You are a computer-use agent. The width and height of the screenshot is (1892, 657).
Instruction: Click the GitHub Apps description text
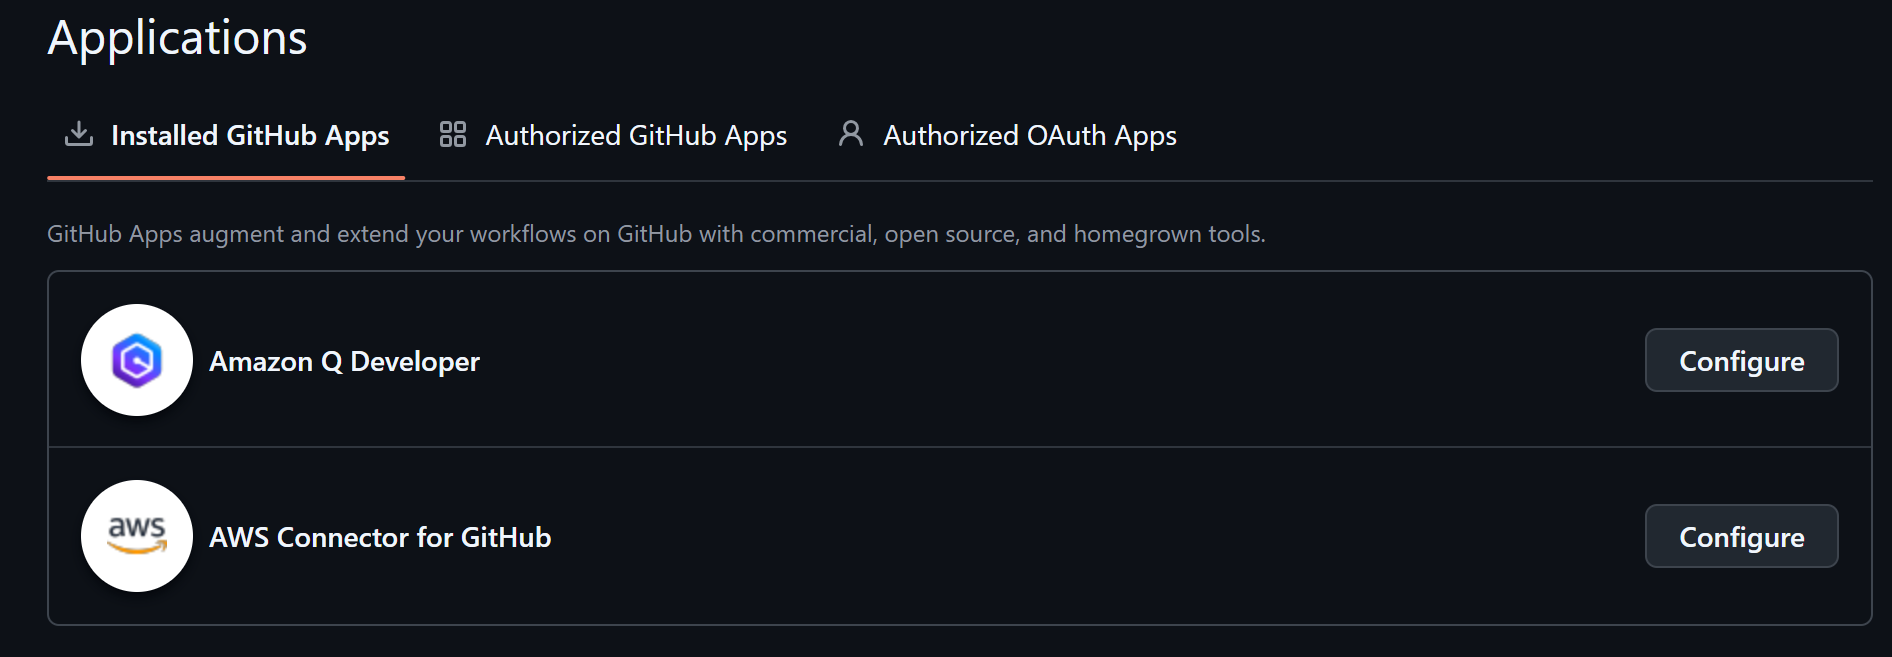tap(656, 233)
